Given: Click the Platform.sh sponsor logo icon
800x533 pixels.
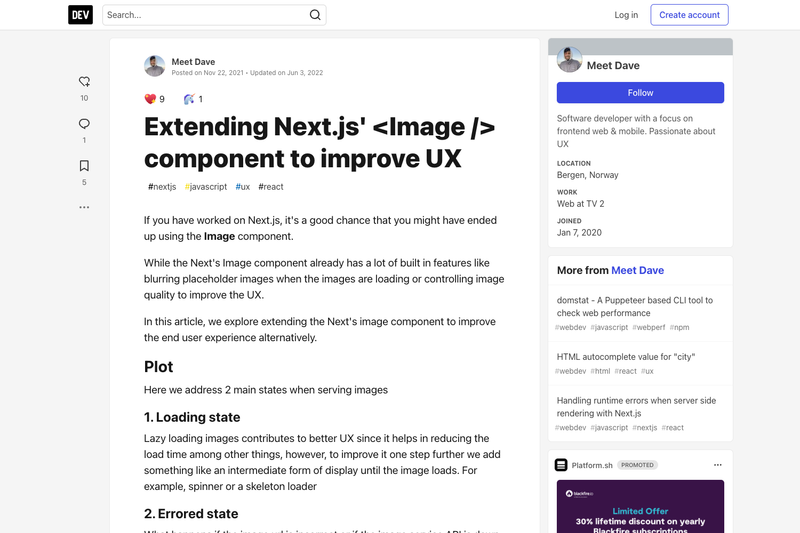Looking at the screenshot, I should [561, 465].
